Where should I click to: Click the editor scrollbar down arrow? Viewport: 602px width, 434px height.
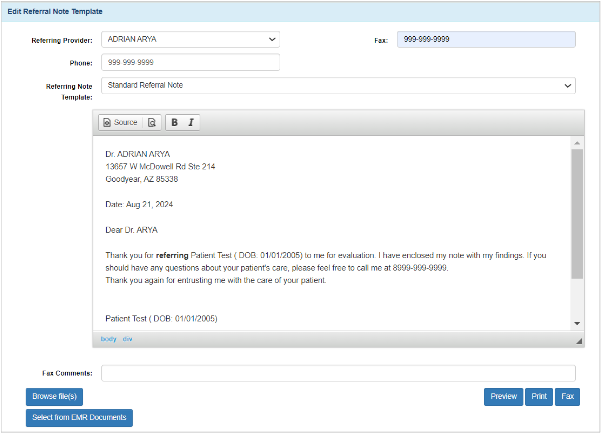tap(577, 324)
